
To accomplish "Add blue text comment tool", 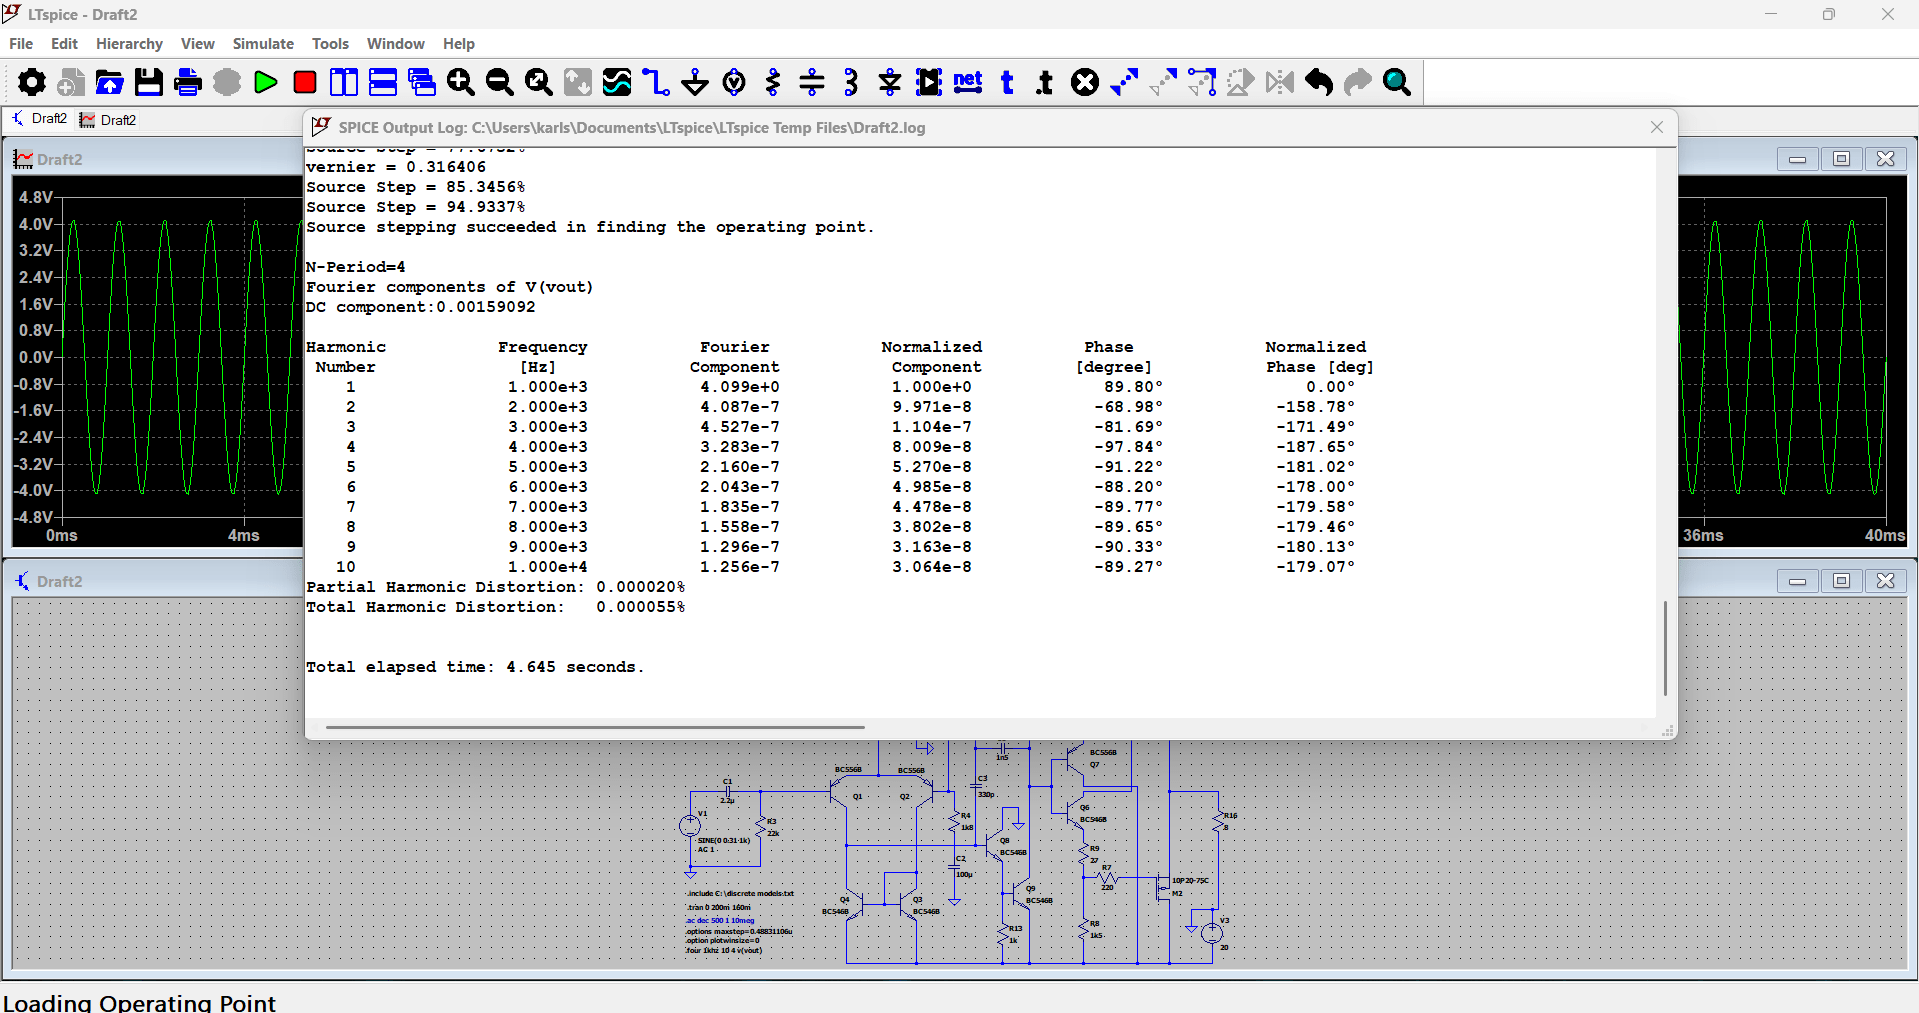I will 1007,82.
